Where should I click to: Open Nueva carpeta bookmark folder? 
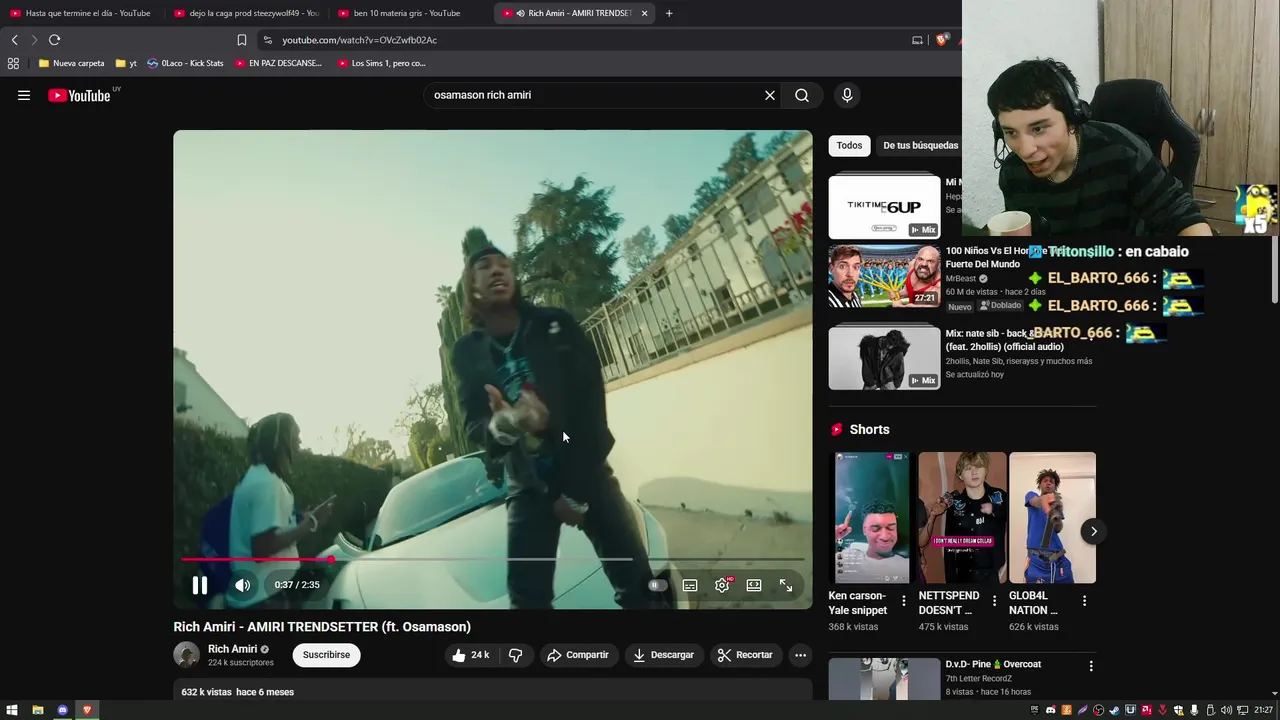(x=71, y=63)
